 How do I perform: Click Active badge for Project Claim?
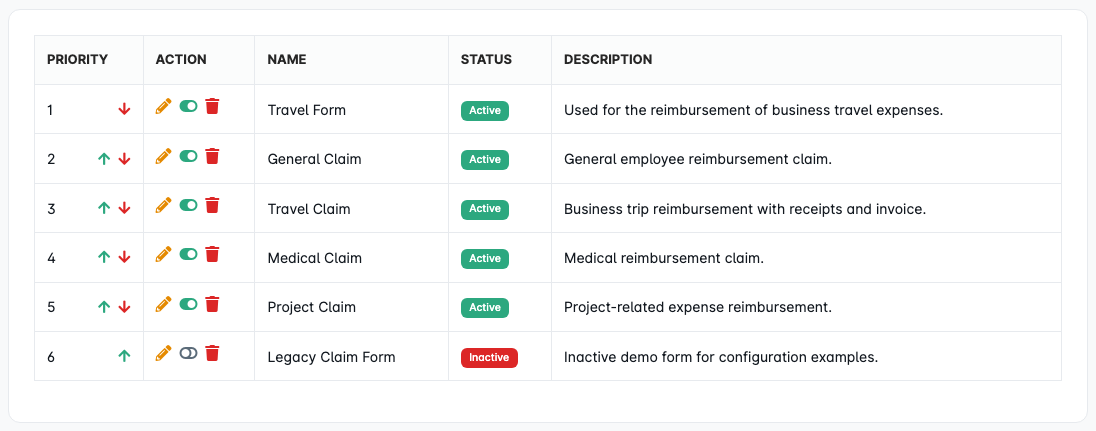click(485, 307)
